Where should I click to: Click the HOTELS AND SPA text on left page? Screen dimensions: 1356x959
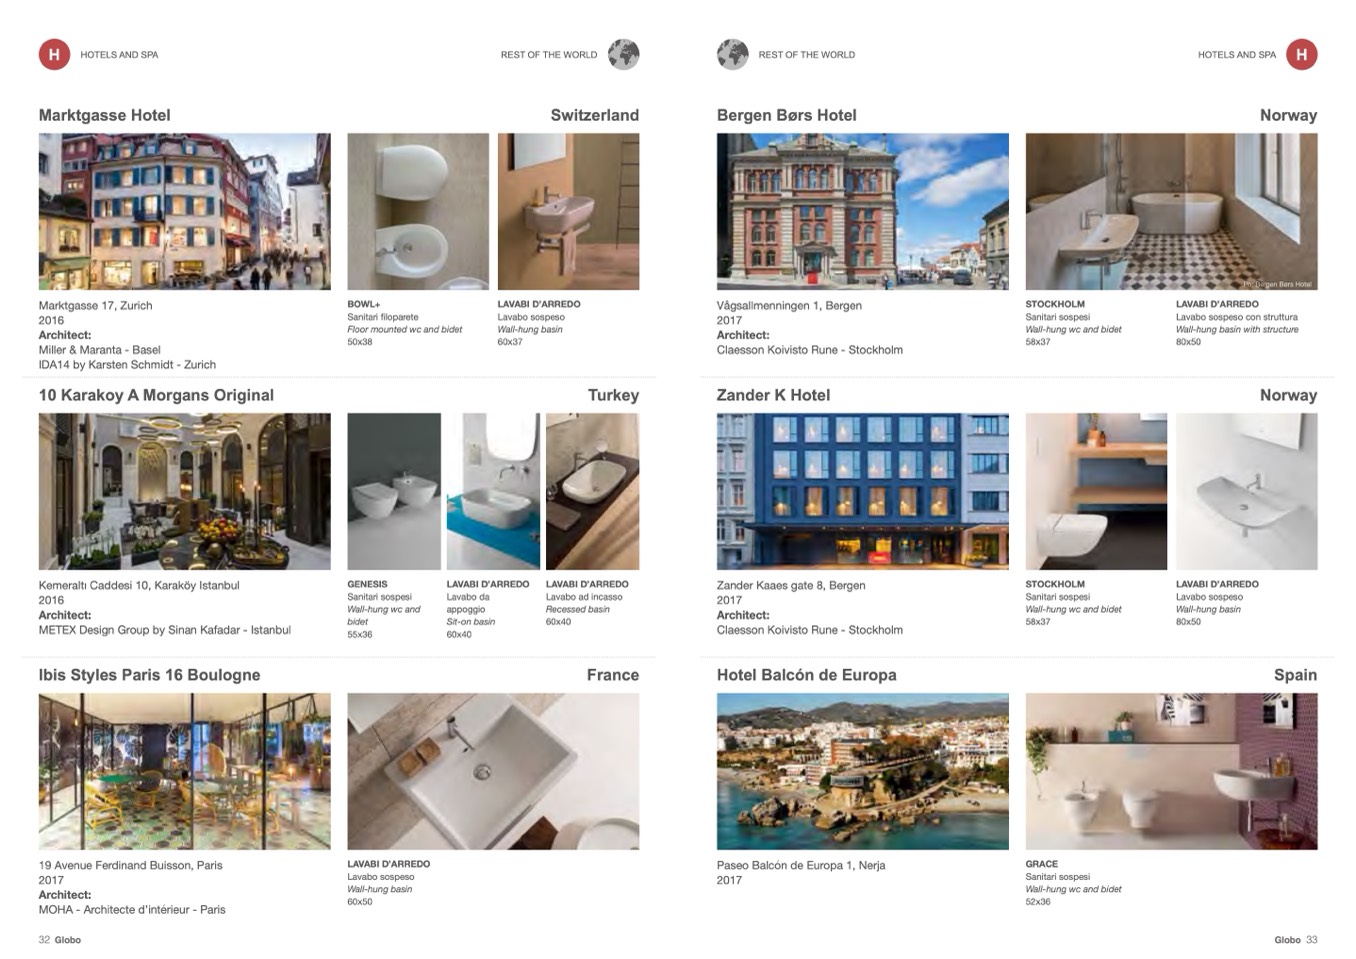pos(119,55)
